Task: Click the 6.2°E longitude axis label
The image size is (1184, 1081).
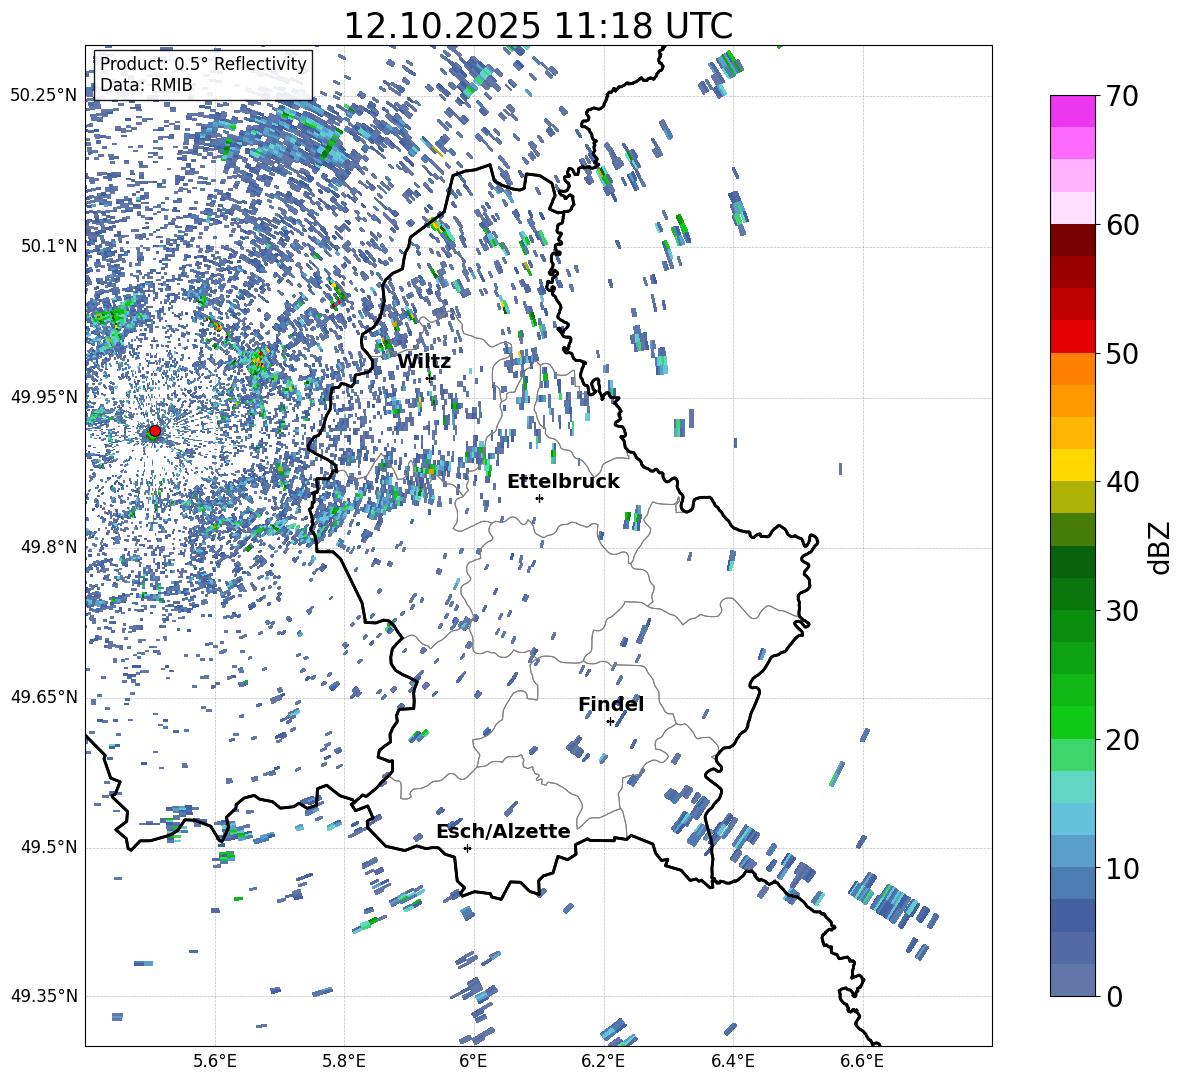Action: click(x=604, y=1061)
